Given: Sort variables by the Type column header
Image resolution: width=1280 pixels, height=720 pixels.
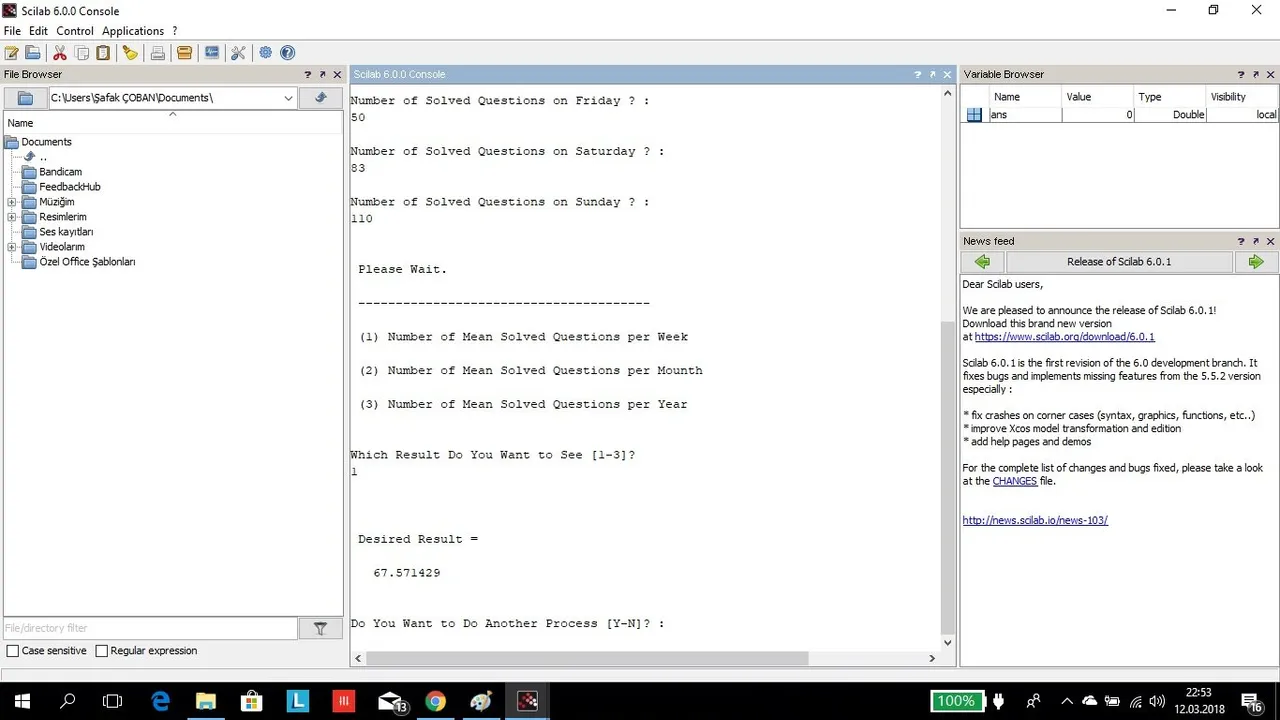Looking at the screenshot, I should click(1169, 97).
